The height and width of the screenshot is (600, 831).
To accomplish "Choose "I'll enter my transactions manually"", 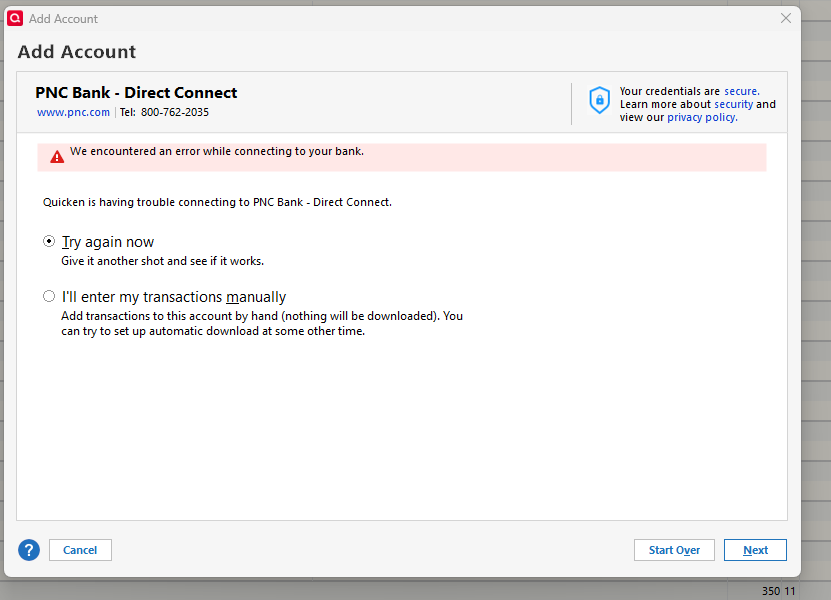I will [x=49, y=297].
